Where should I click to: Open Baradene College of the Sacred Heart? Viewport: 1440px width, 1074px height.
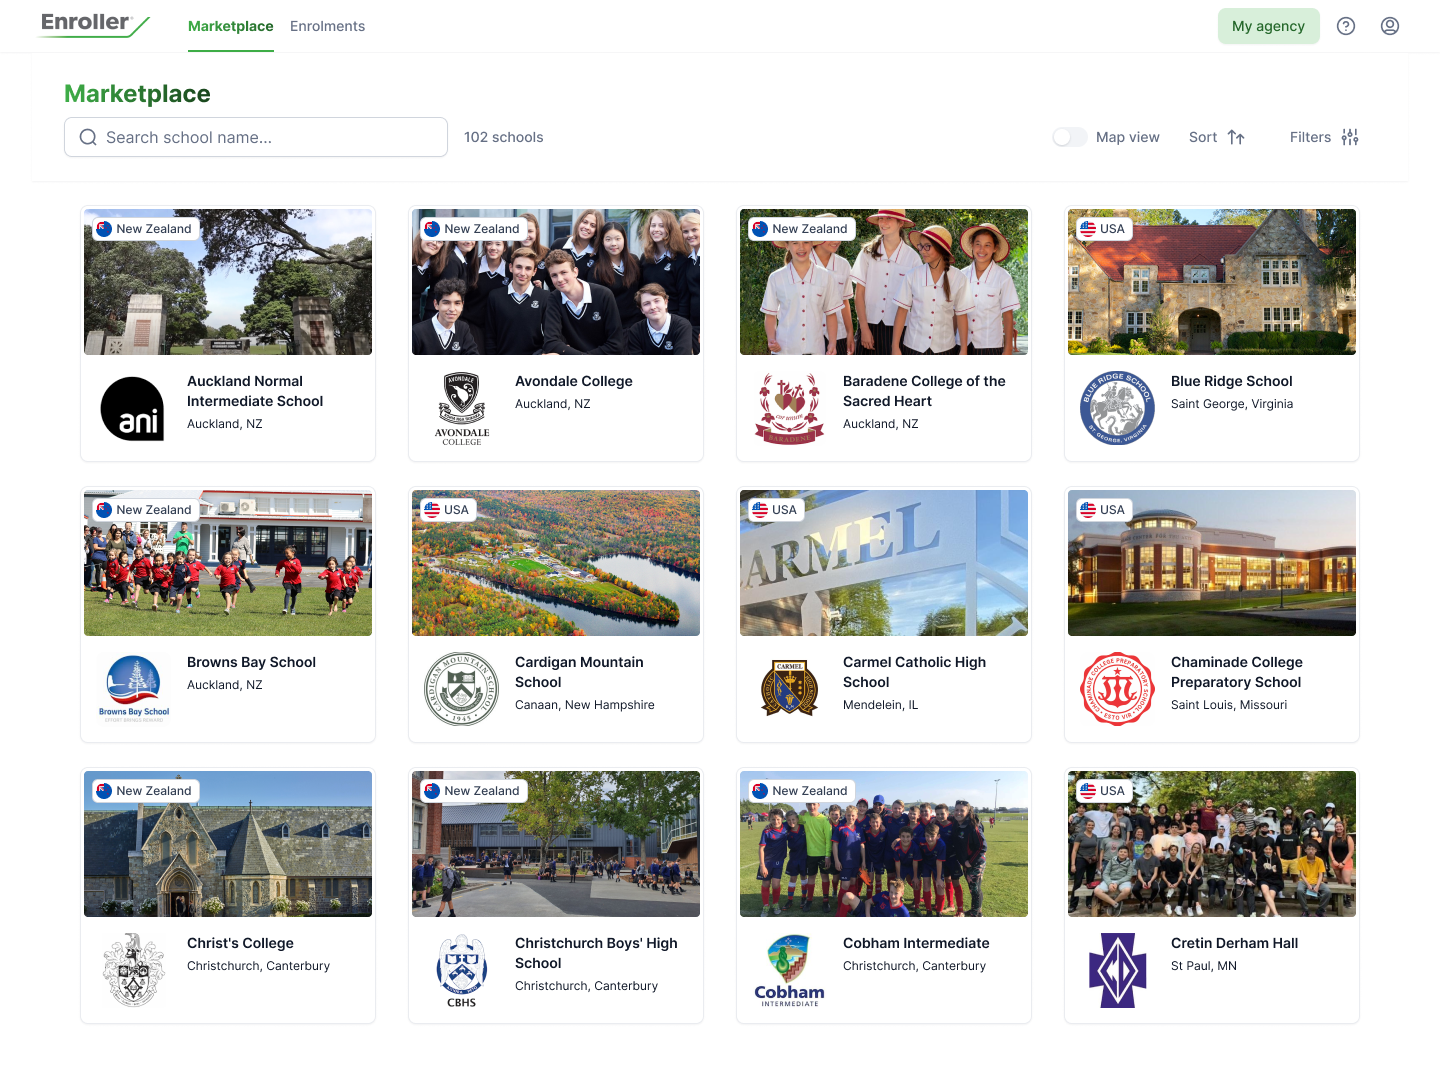point(924,391)
